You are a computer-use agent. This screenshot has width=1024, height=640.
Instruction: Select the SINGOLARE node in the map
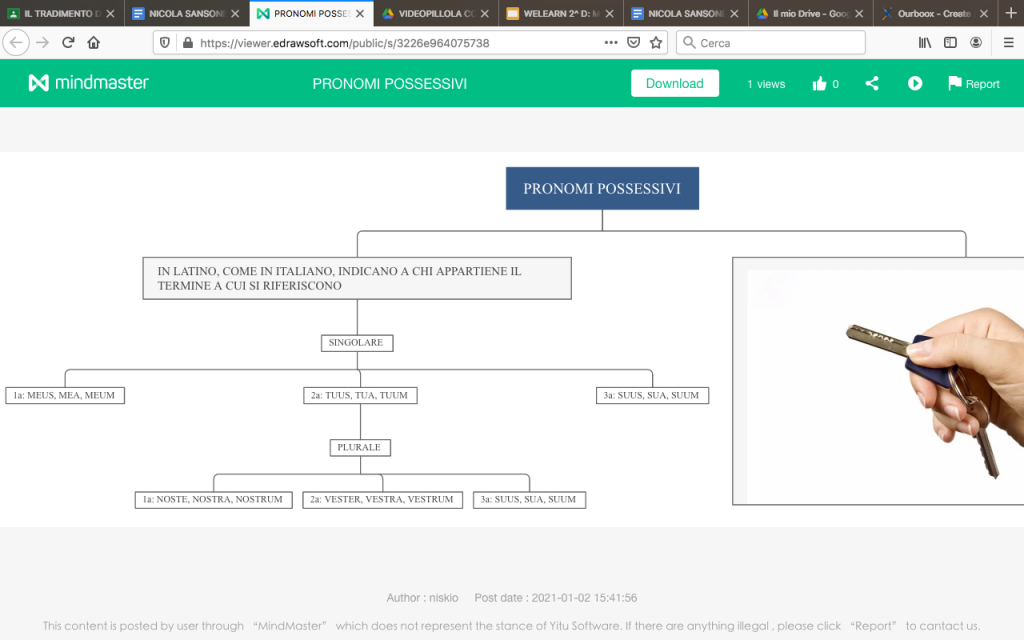(x=356, y=342)
